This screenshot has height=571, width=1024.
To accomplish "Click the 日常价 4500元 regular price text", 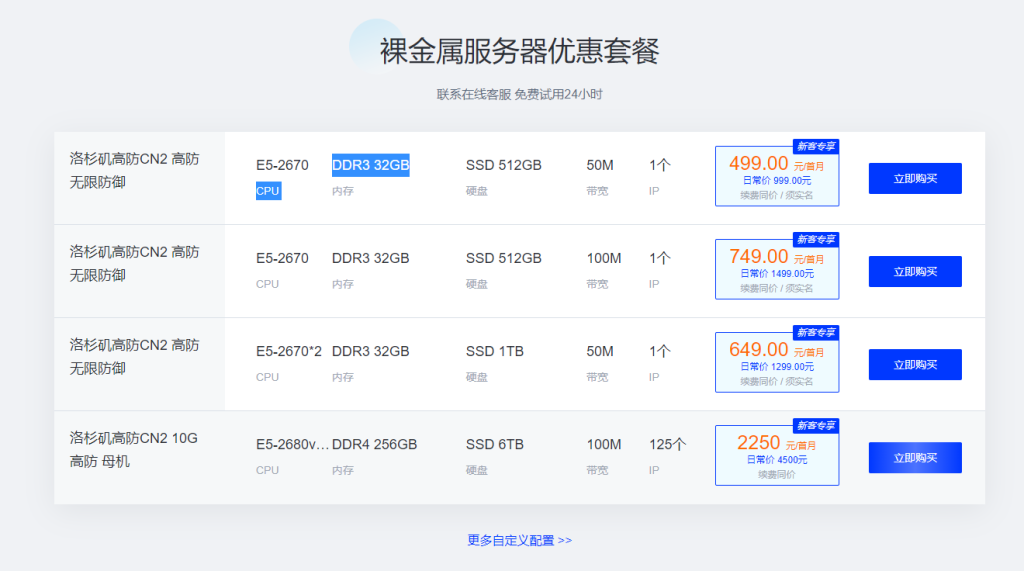I will (x=777, y=460).
